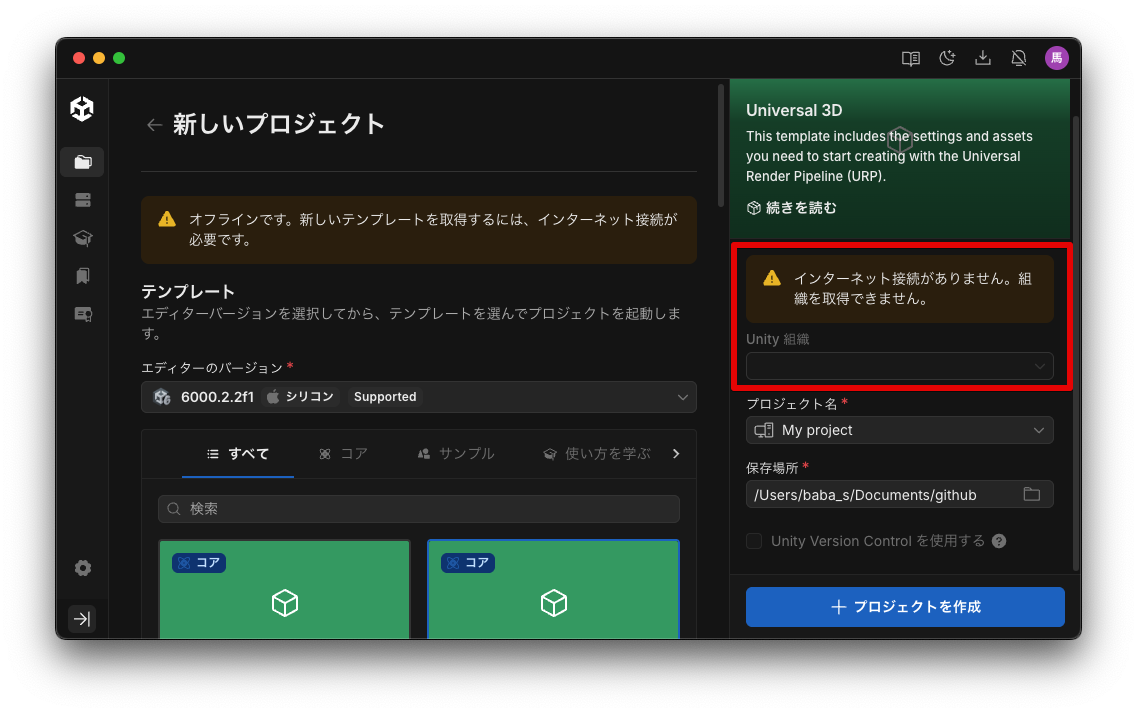1137x713 pixels.
Task: Click the Supported badge in version field
Action: [x=385, y=397]
